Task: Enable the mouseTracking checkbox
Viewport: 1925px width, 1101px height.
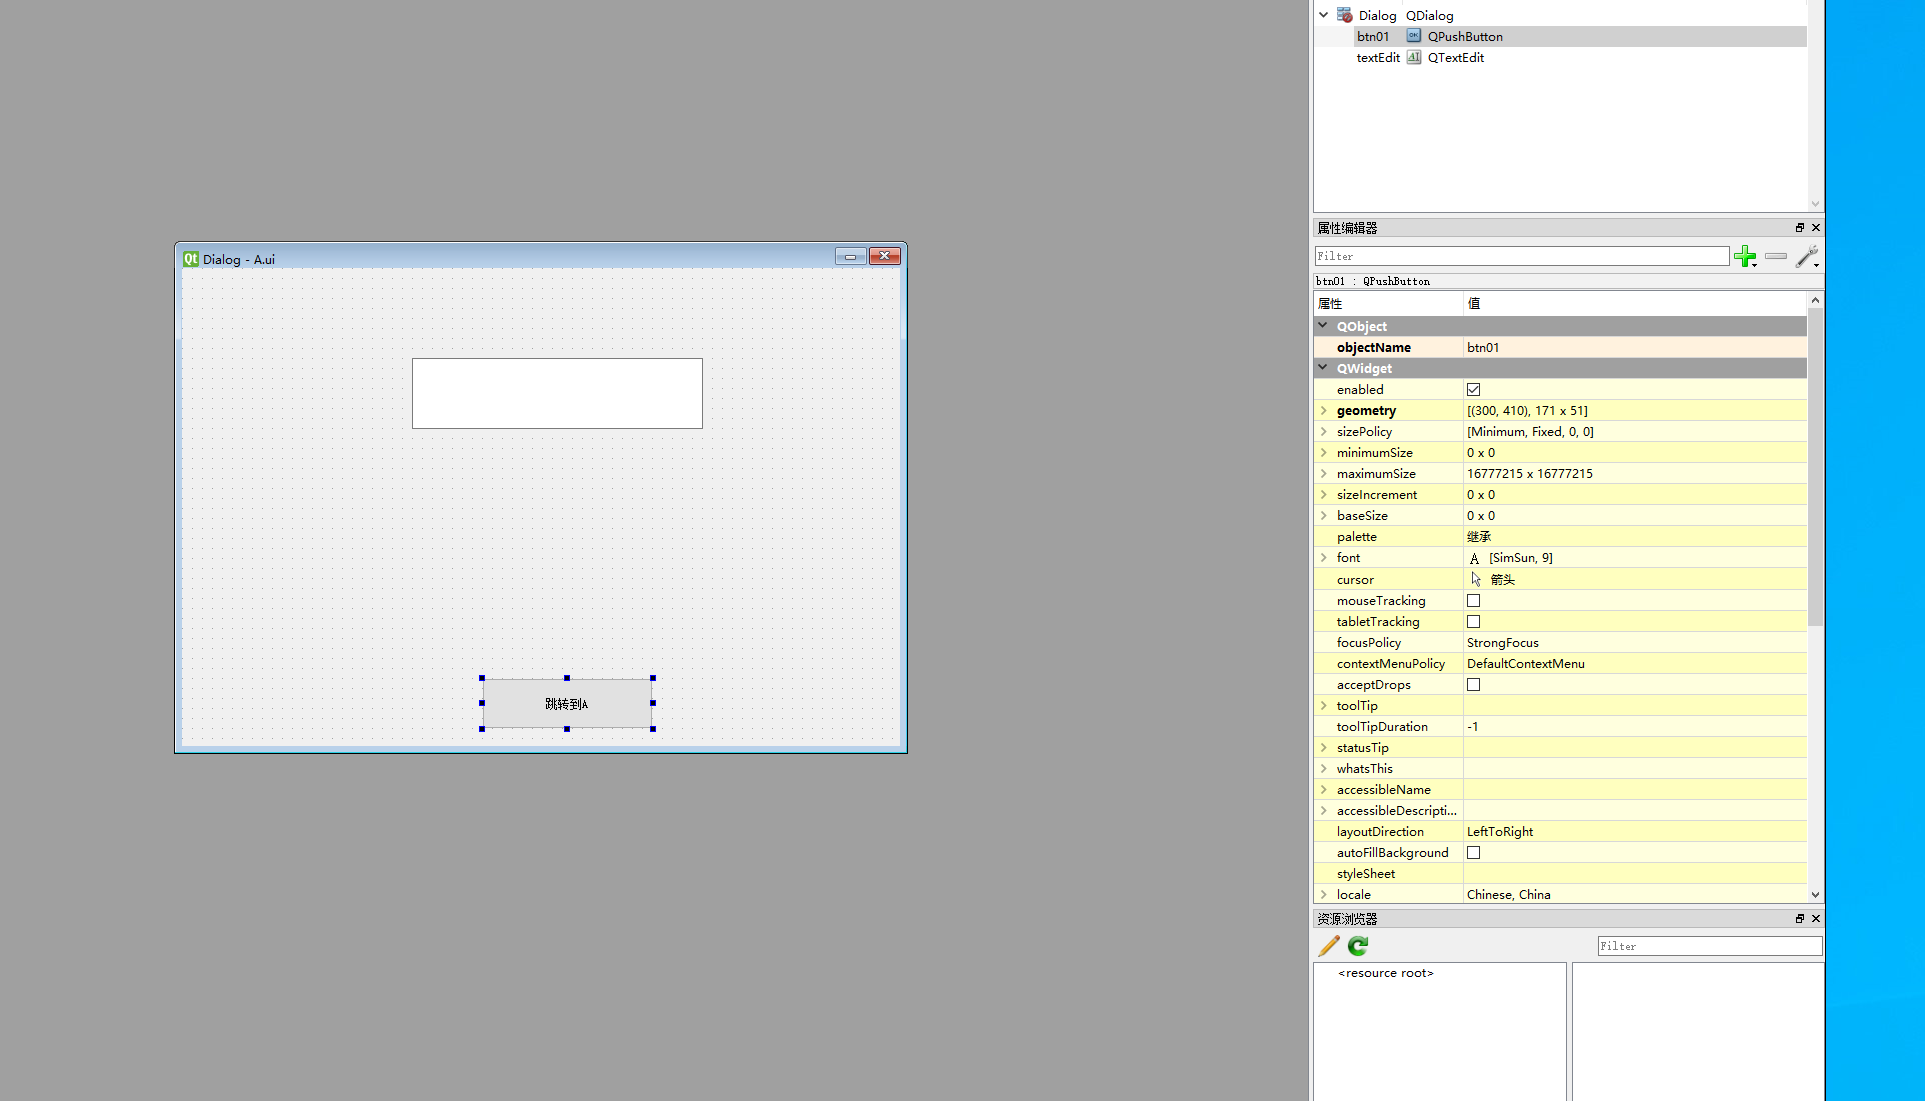Action: point(1473,601)
